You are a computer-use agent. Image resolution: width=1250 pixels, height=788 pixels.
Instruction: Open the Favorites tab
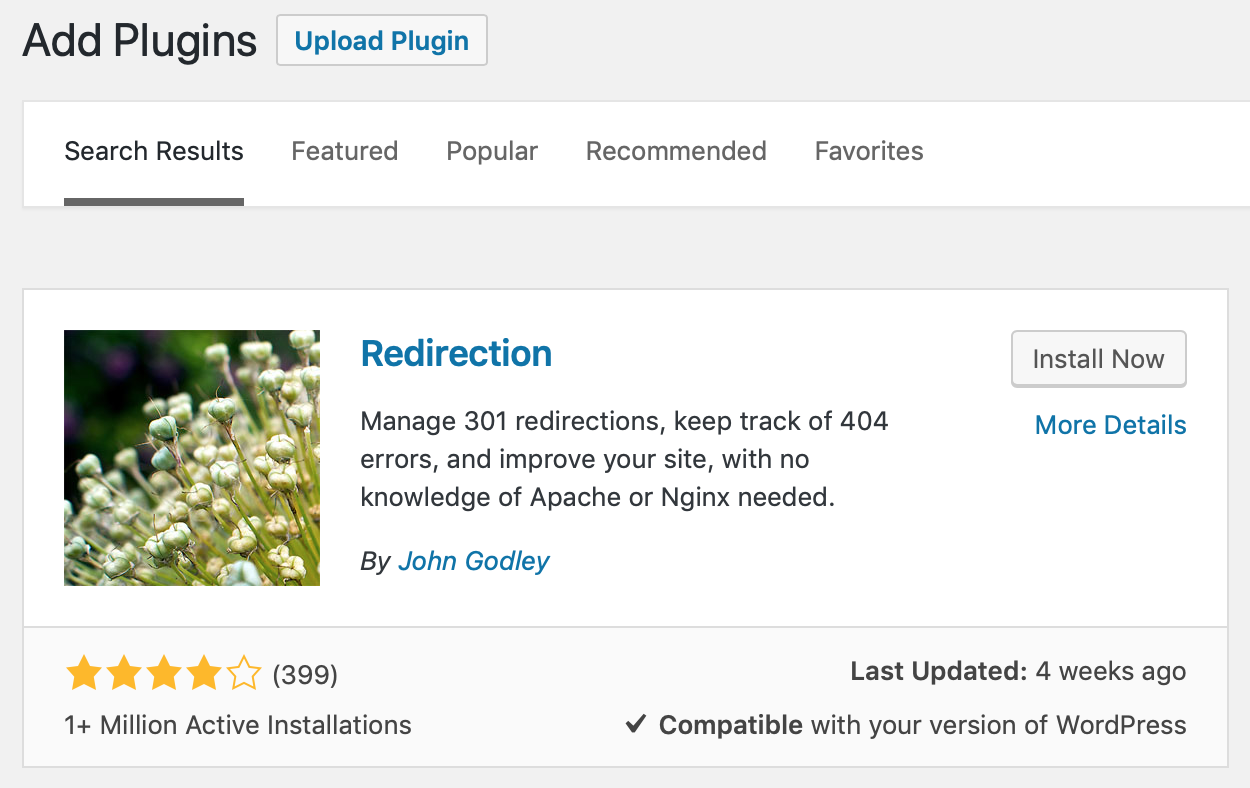click(x=869, y=151)
